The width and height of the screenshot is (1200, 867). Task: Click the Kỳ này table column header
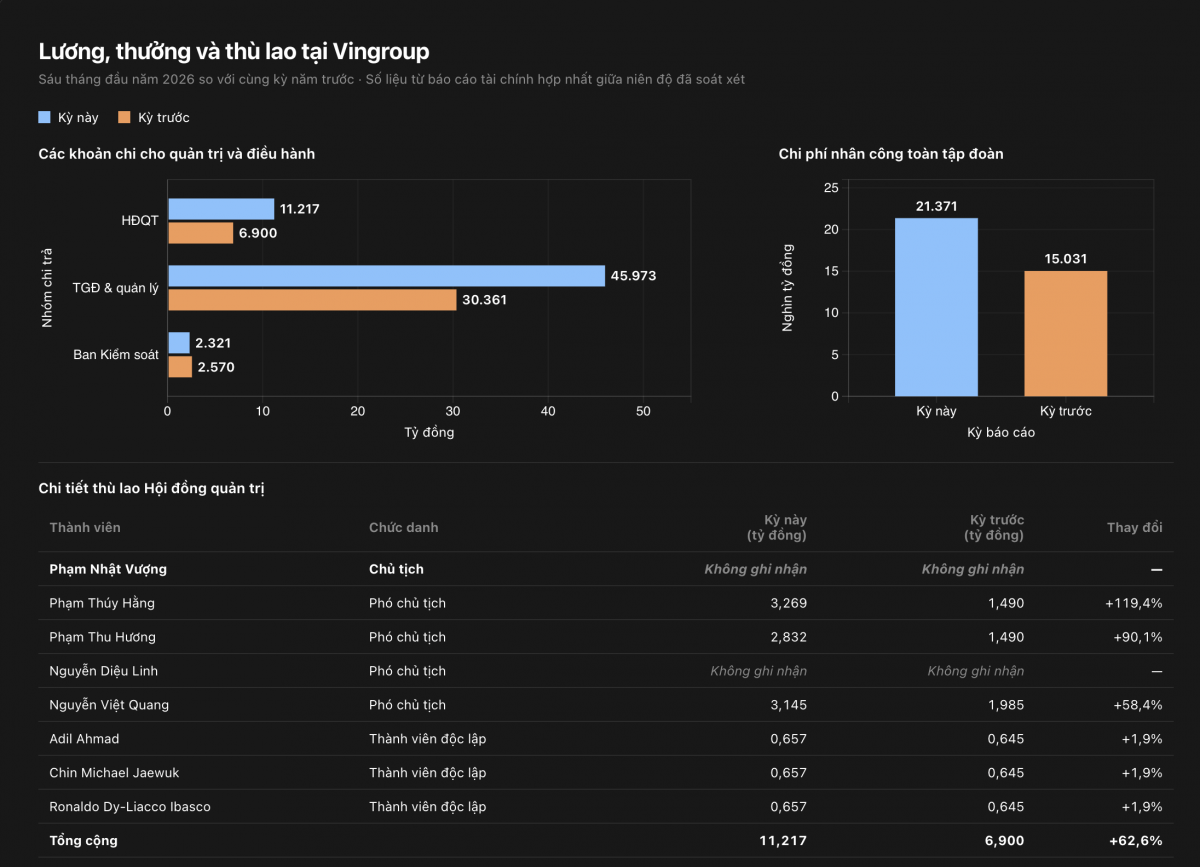[777, 527]
